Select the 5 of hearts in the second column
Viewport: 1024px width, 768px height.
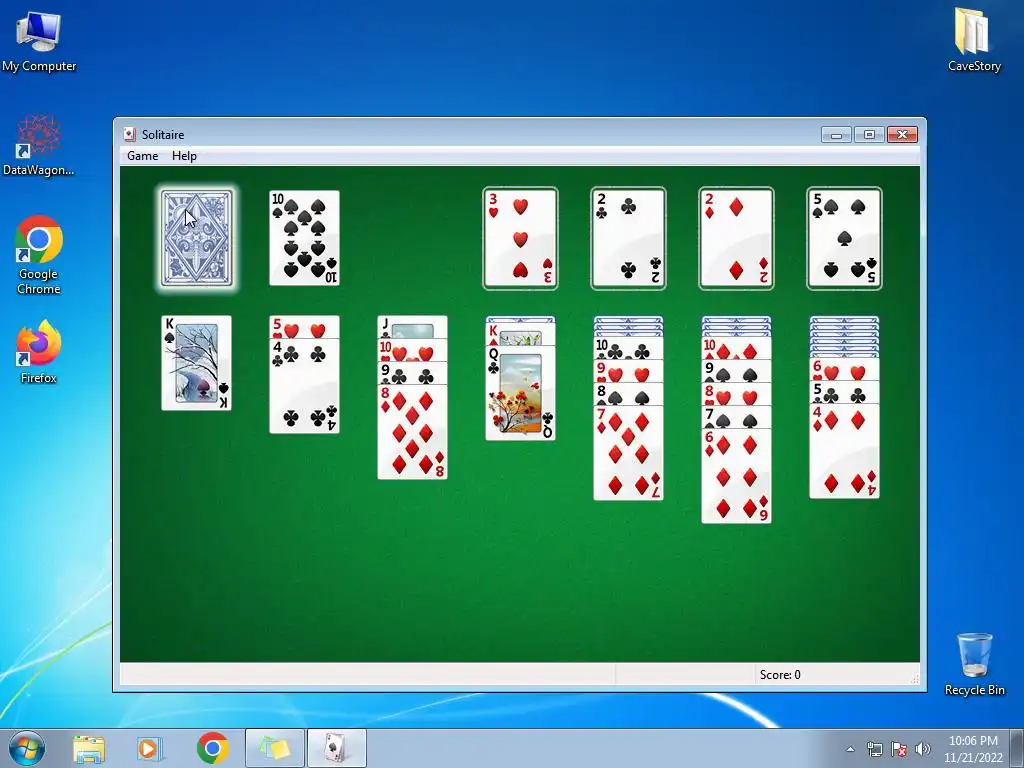(304, 327)
